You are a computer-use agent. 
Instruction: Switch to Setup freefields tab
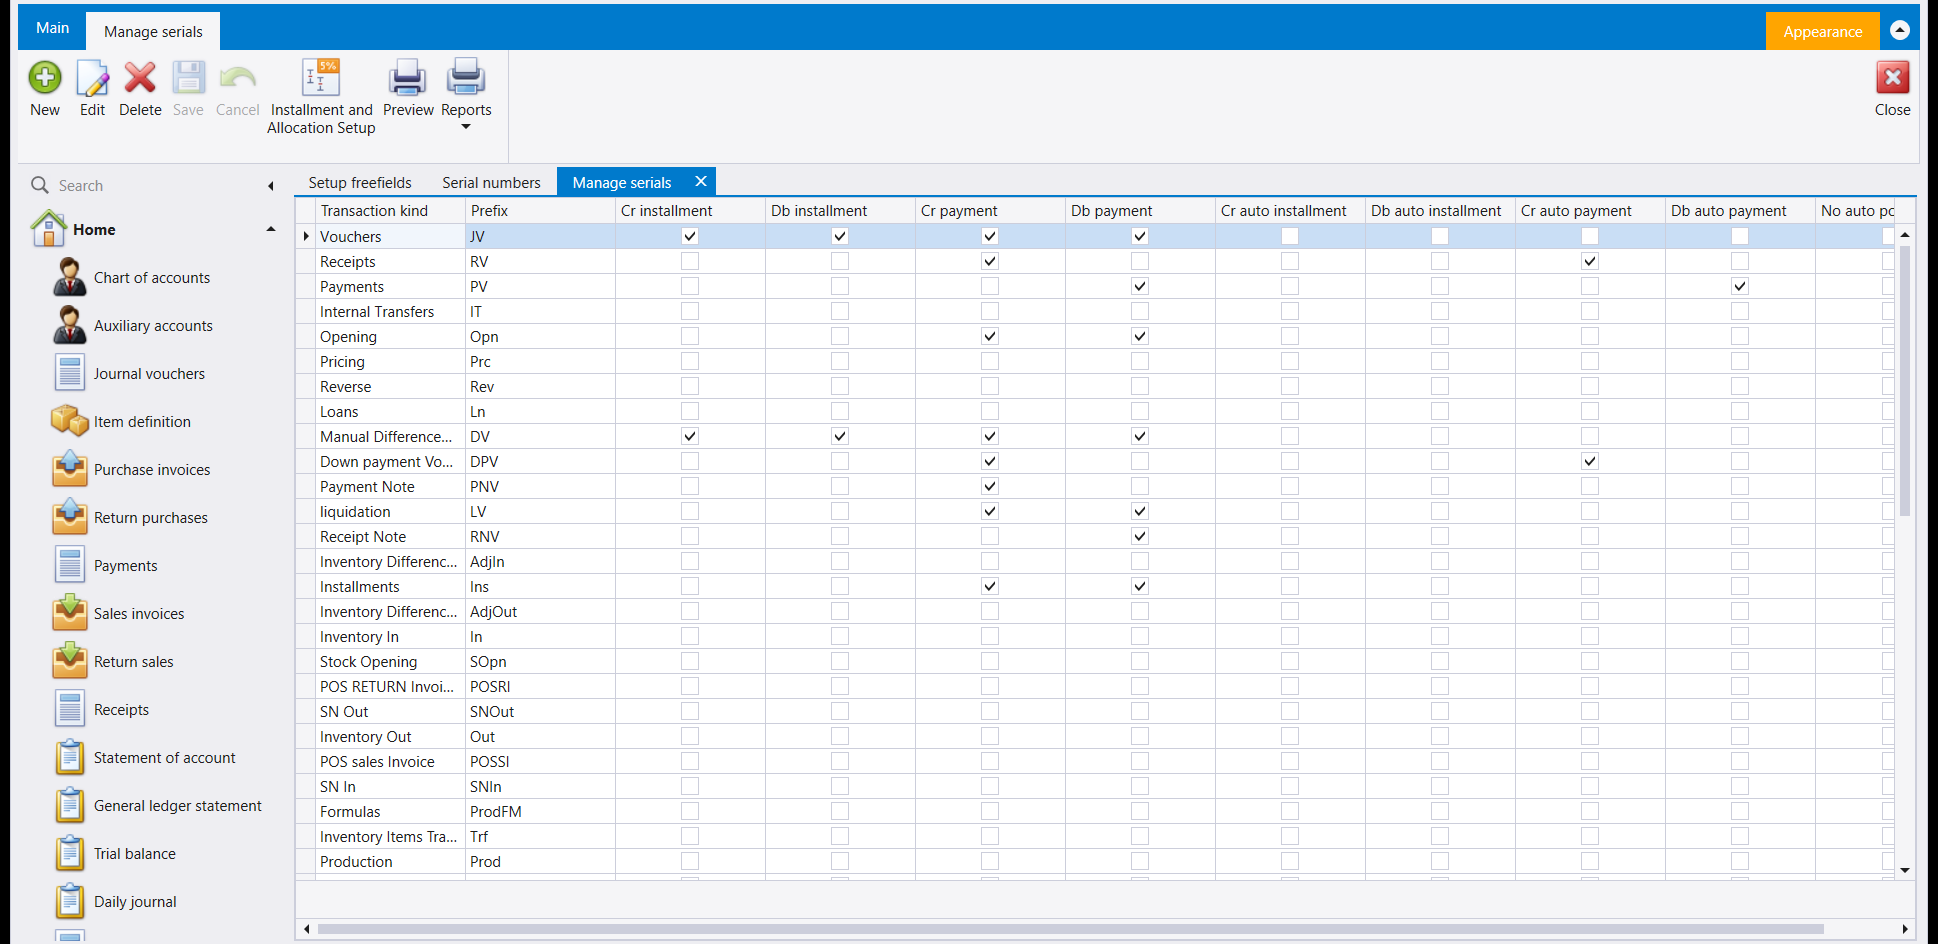point(360,183)
